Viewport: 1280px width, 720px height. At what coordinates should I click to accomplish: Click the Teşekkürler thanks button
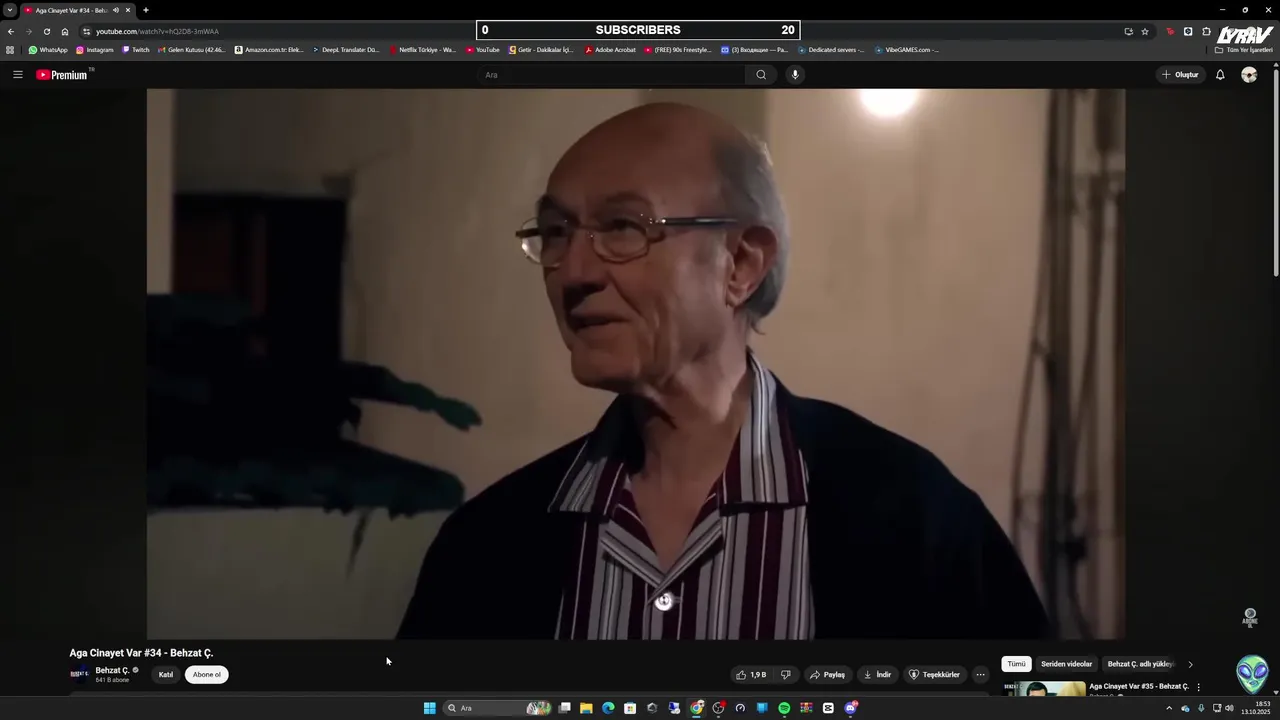[x=934, y=675]
